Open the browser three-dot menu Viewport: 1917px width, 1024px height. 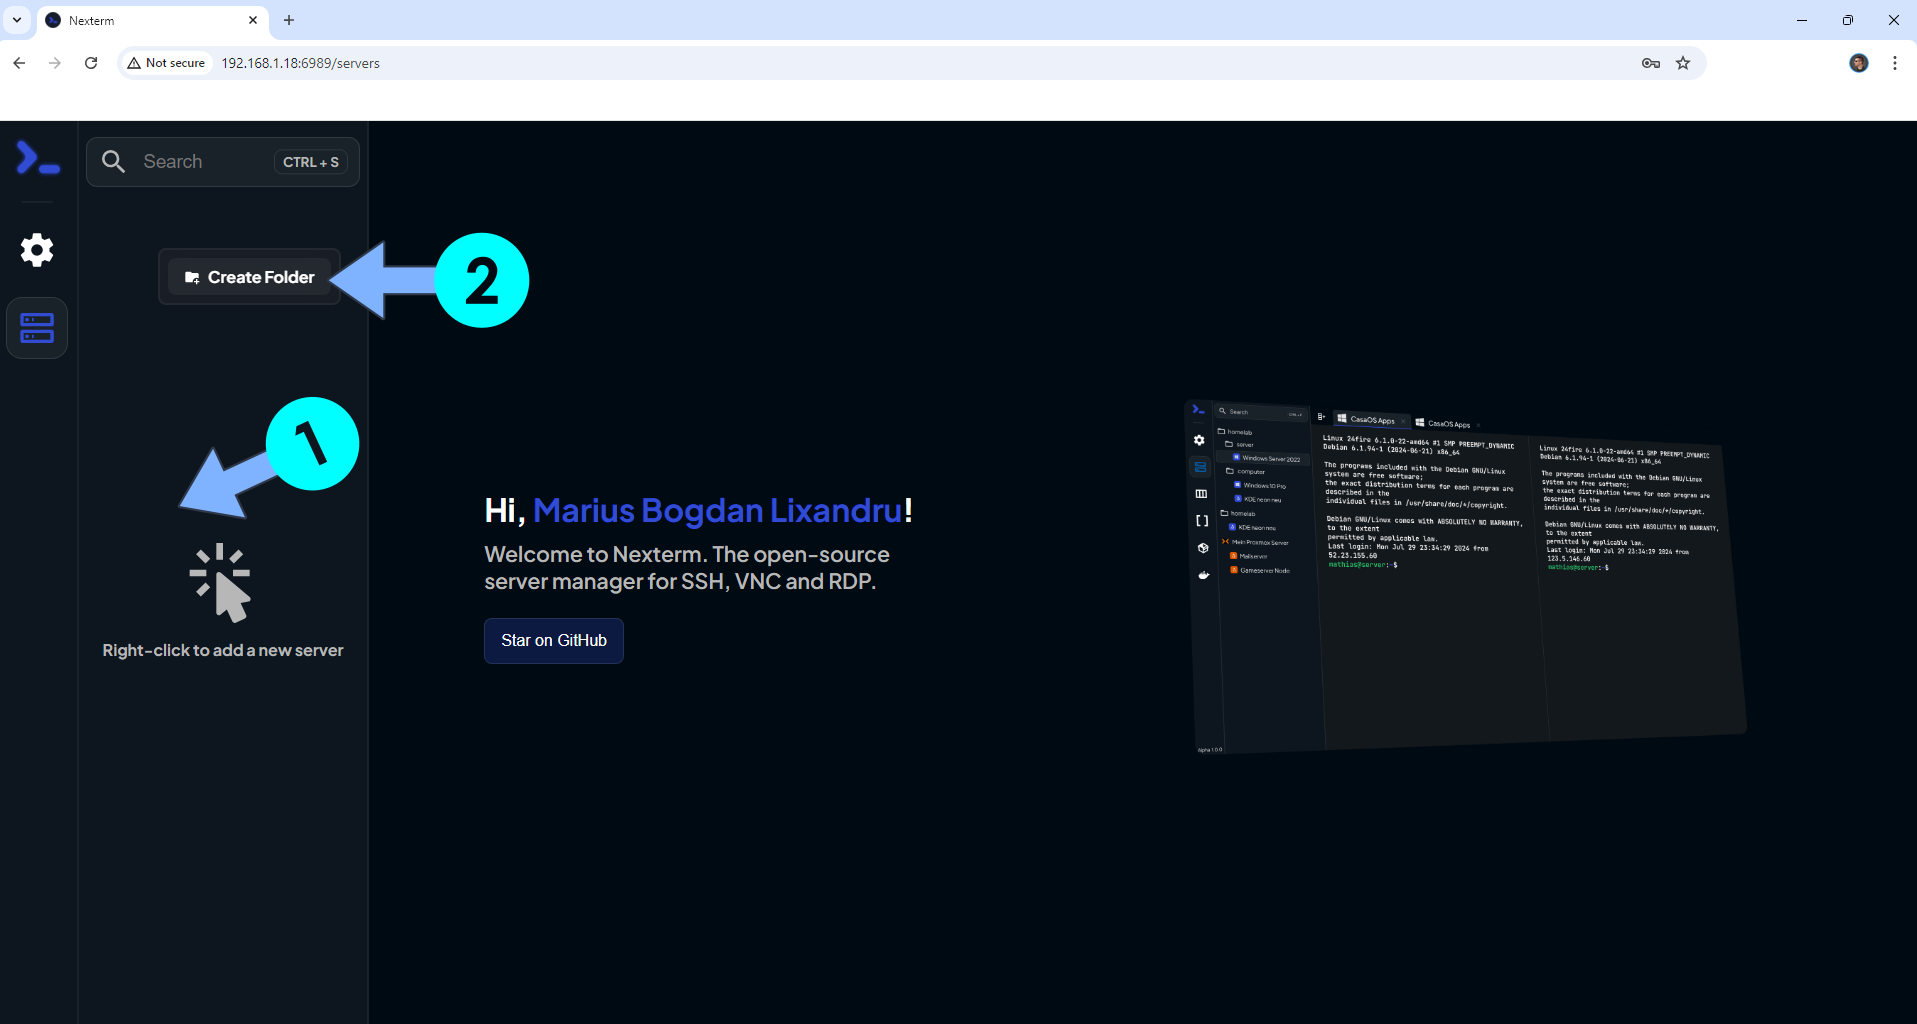pyautogui.click(x=1895, y=63)
